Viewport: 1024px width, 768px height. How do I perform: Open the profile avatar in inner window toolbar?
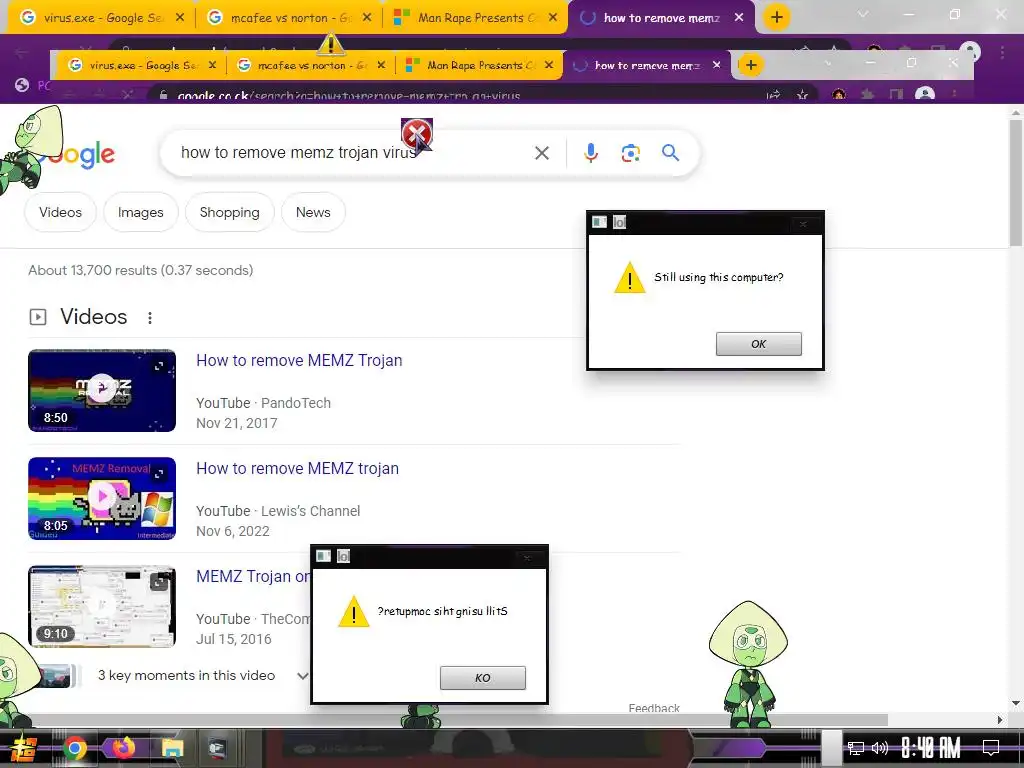[x=924, y=95]
